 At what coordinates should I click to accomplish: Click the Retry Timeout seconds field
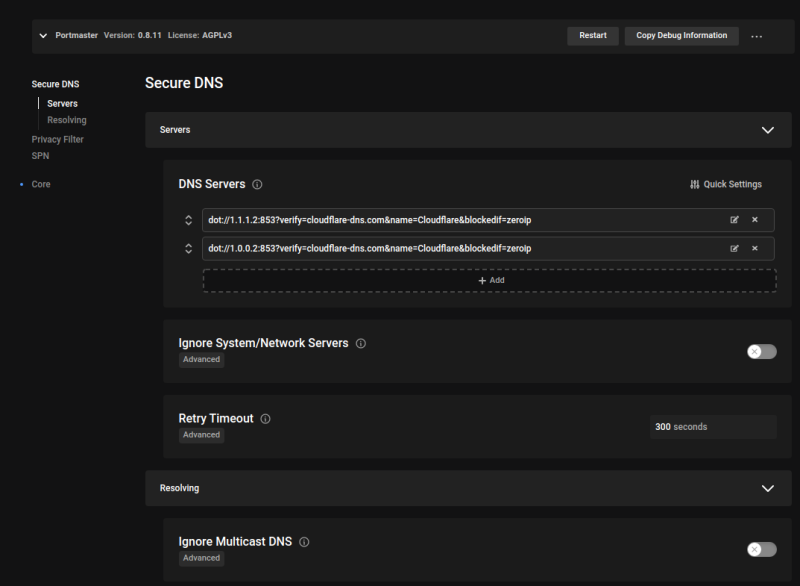tap(711, 427)
